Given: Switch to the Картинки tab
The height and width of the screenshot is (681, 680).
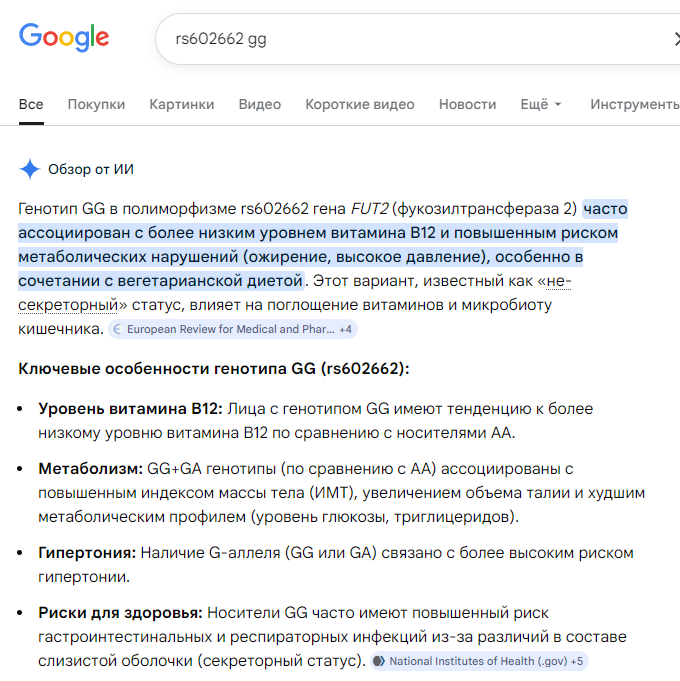Looking at the screenshot, I should tap(182, 104).
